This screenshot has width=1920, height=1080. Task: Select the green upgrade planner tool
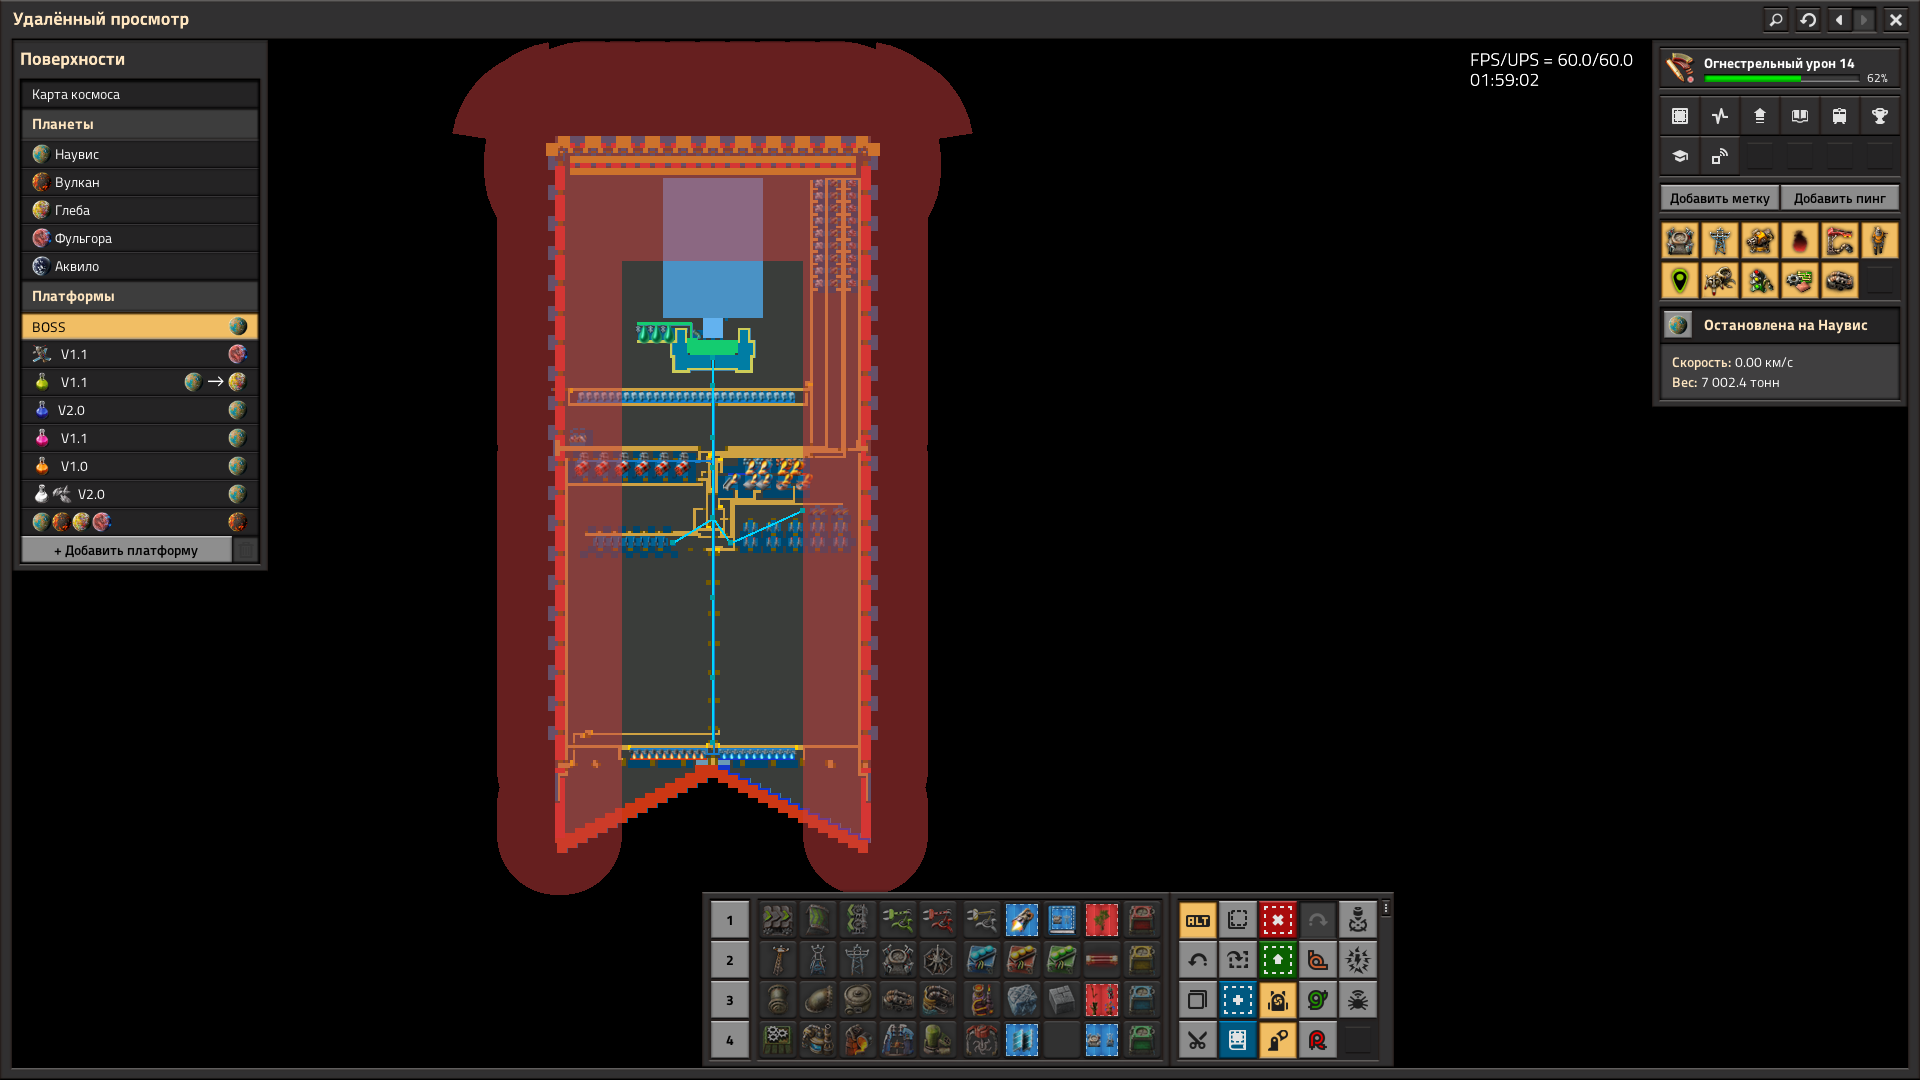coord(1277,960)
